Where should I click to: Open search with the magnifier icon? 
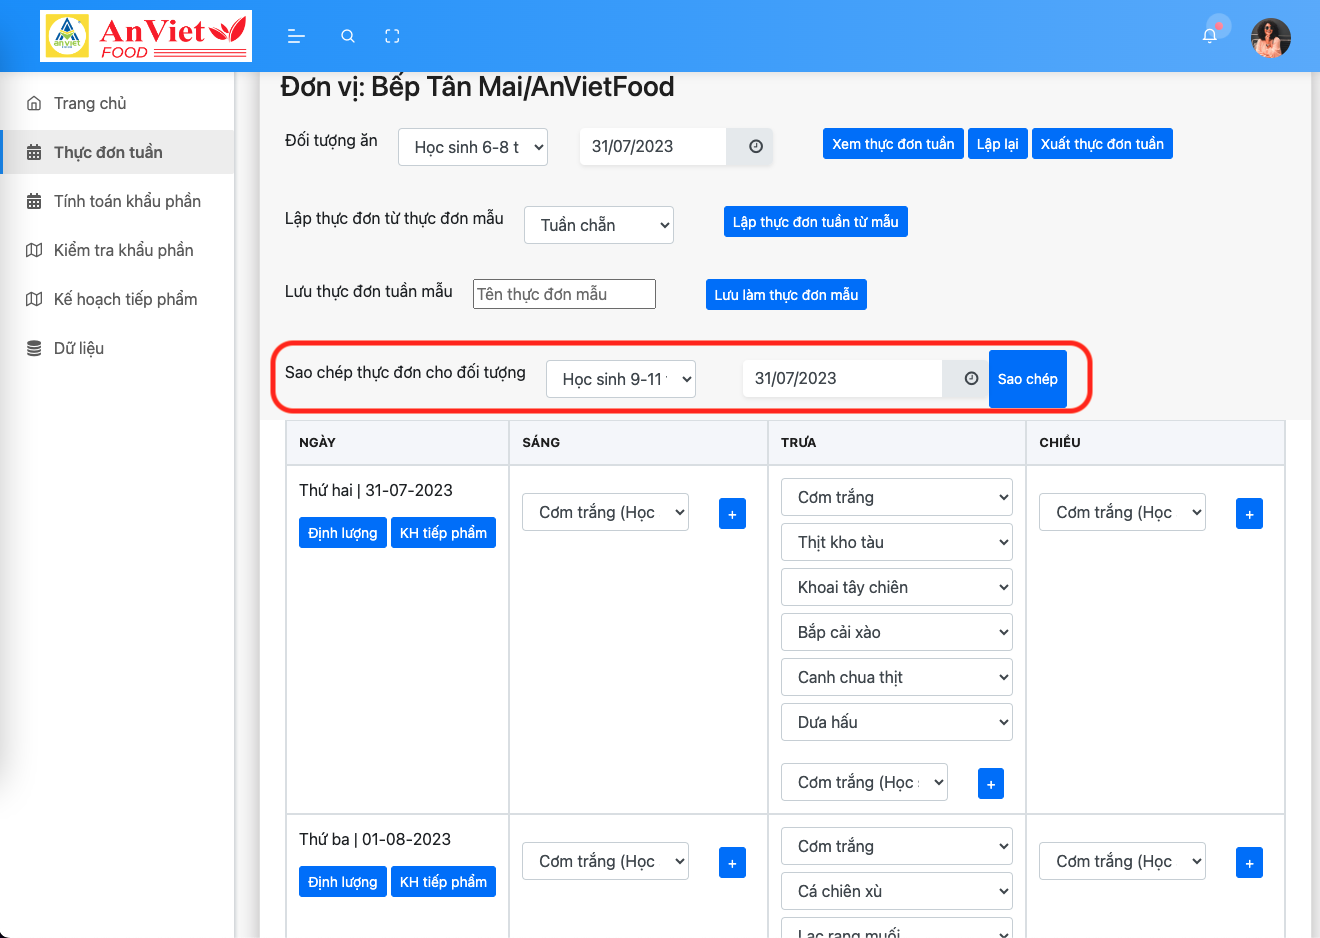click(348, 36)
